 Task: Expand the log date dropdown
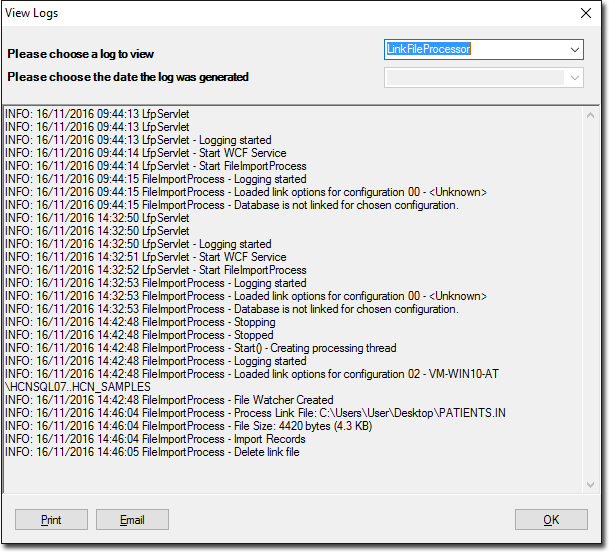coord(574,77)
